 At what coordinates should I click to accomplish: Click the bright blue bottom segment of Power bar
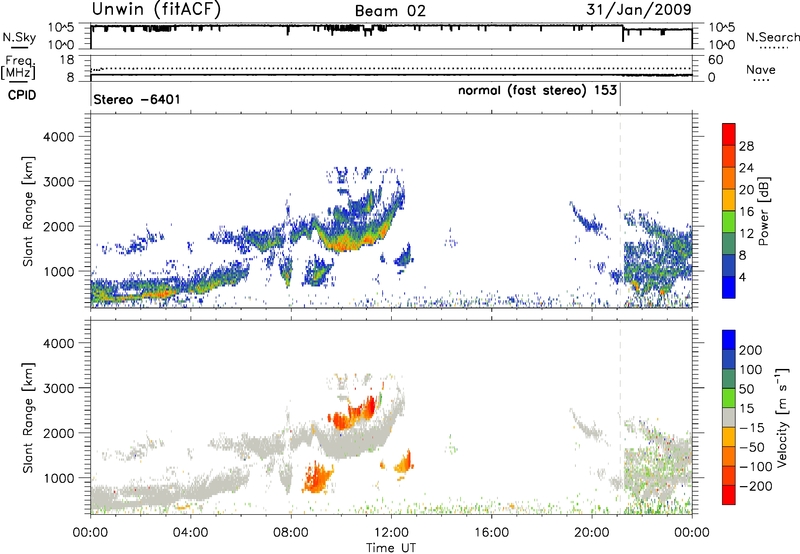coord(729,287)
